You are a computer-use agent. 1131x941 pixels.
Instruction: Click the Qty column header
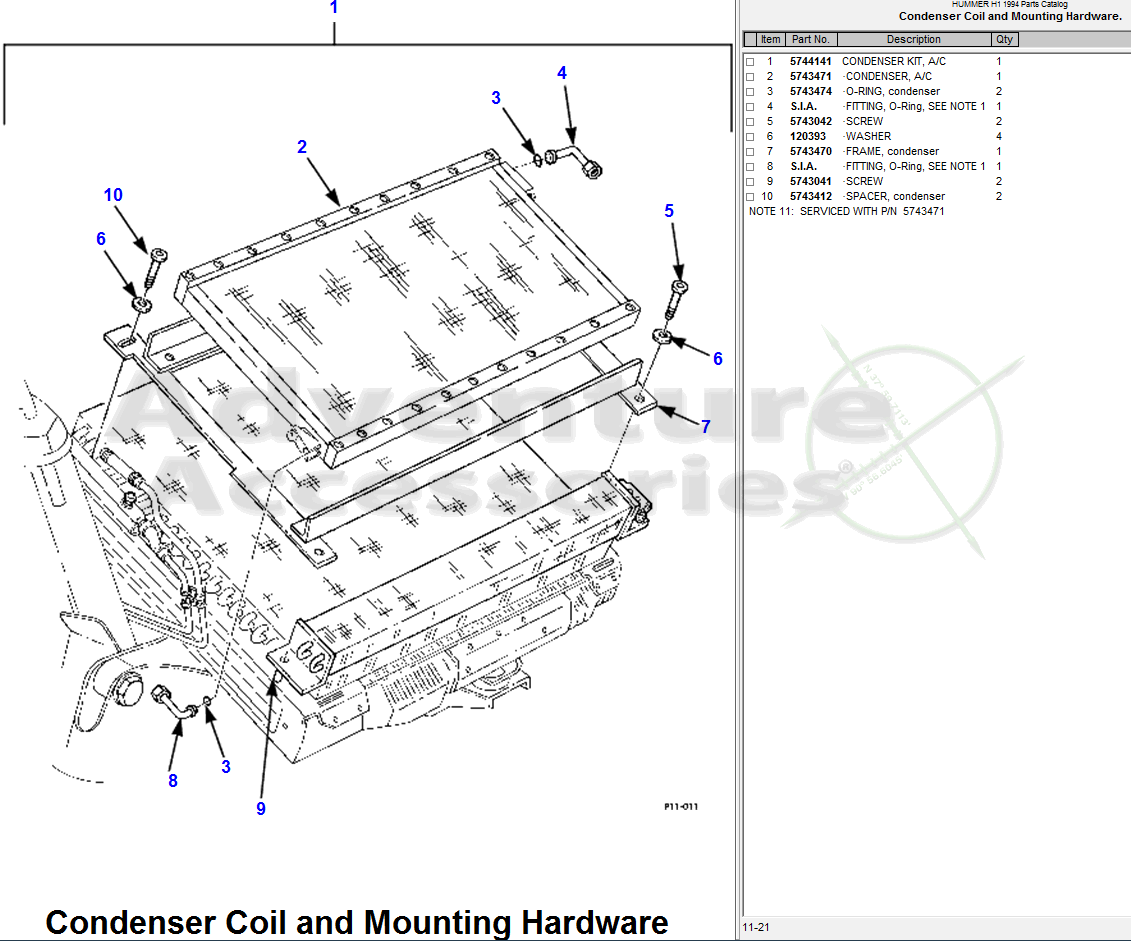tap(1005, 40)
